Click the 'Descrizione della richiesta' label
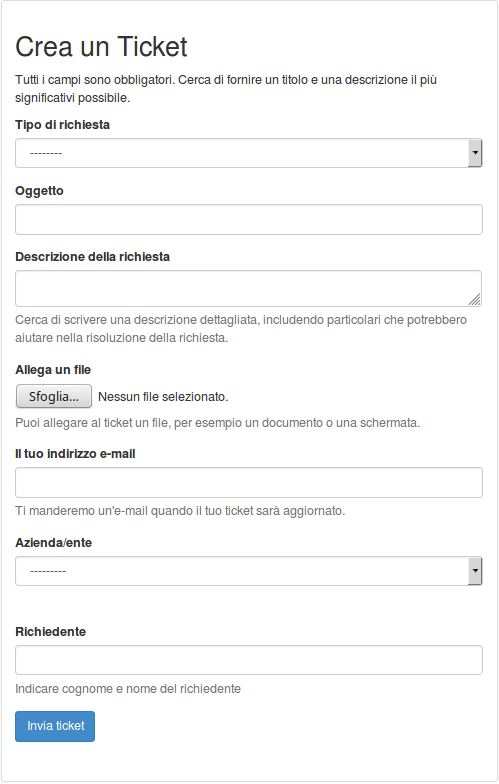The width and height of the screenshot is (499, 784). 92,257
